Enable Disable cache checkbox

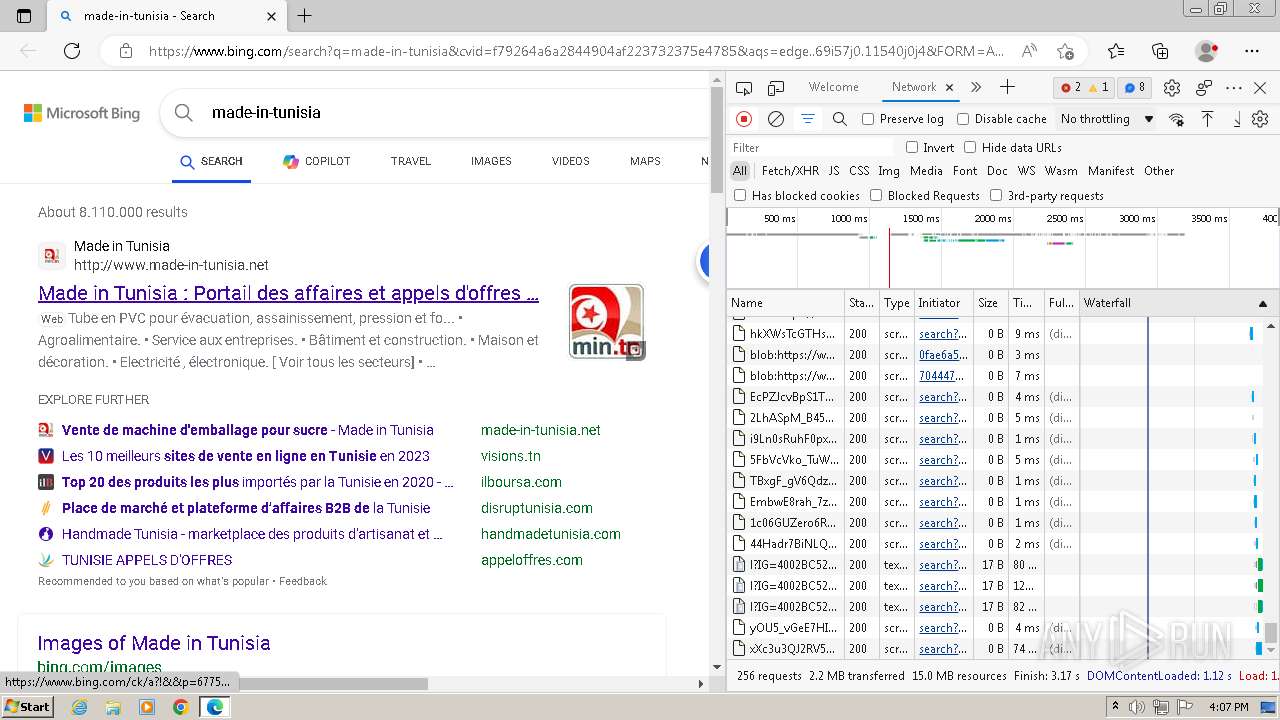[963, 119]
